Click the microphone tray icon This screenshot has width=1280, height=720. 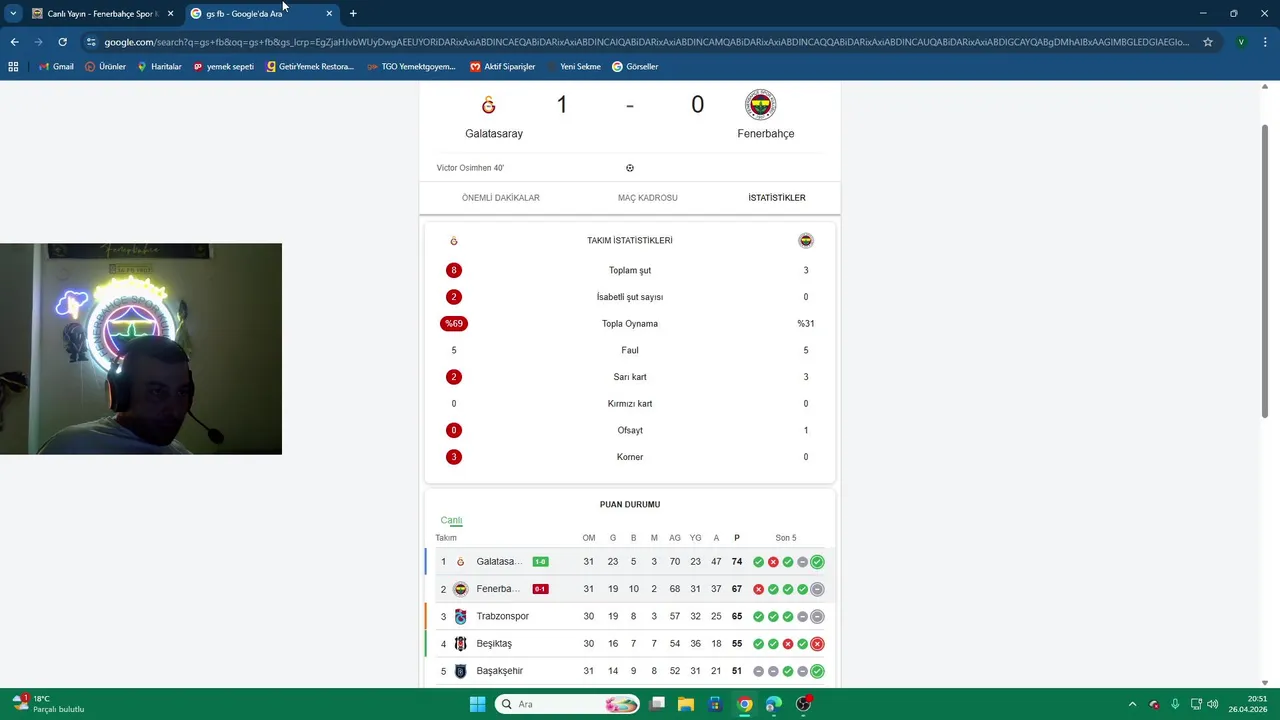(x=1175, y=704)
